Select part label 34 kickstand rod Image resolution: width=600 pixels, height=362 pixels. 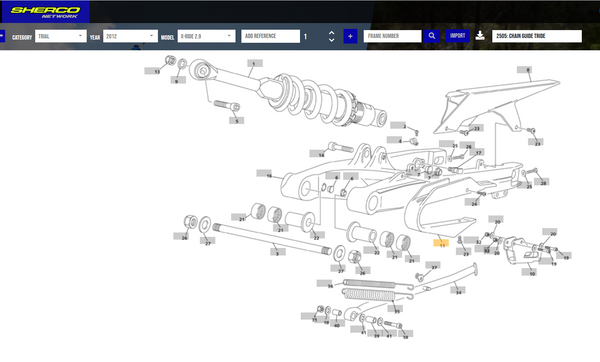[458, 290]
